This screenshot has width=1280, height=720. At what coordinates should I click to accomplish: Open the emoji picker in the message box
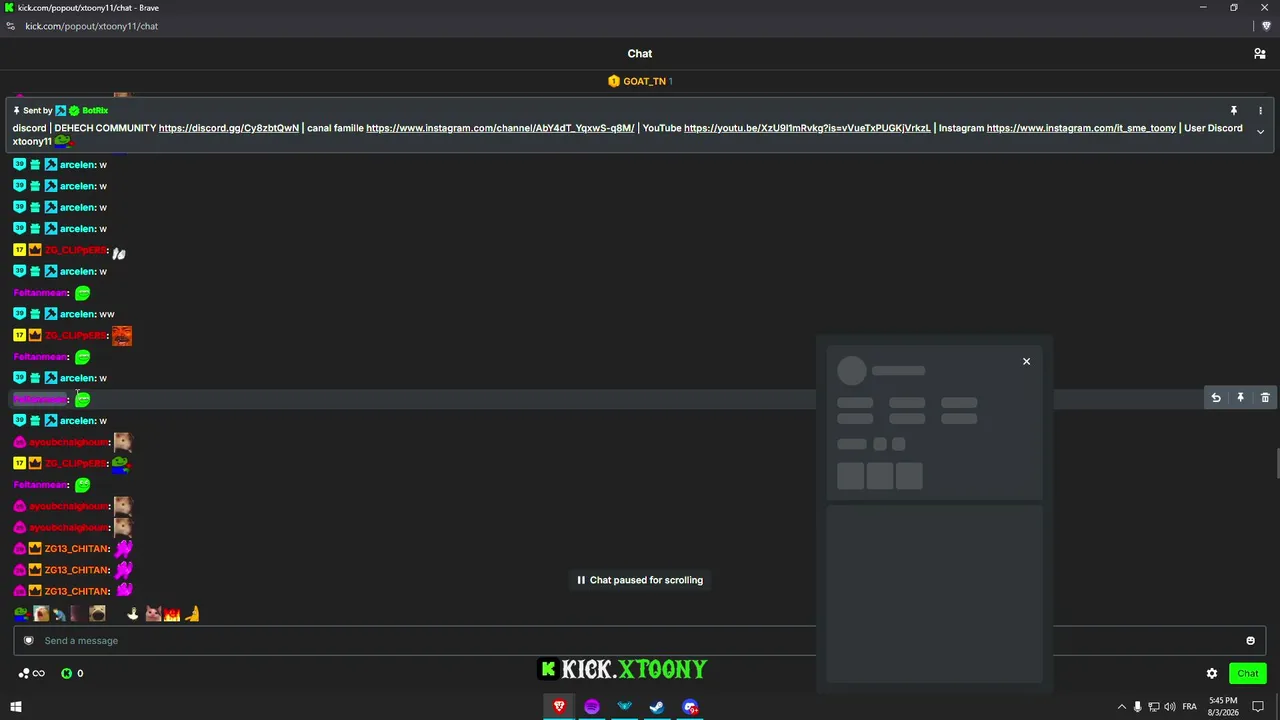pyautogui.click(x=1250, y=641)
